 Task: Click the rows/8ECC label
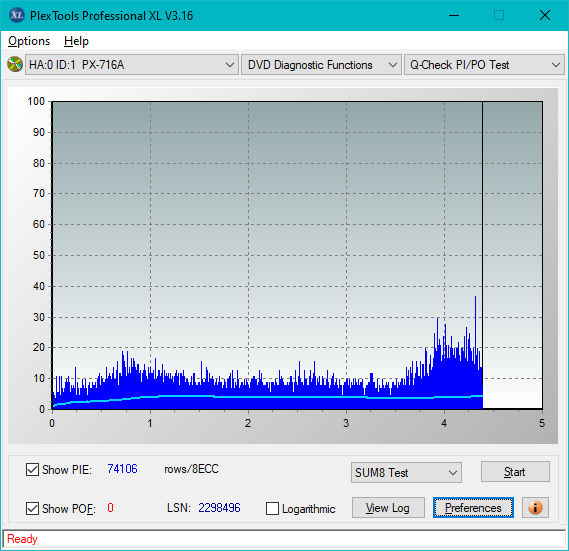pos(191,469)
